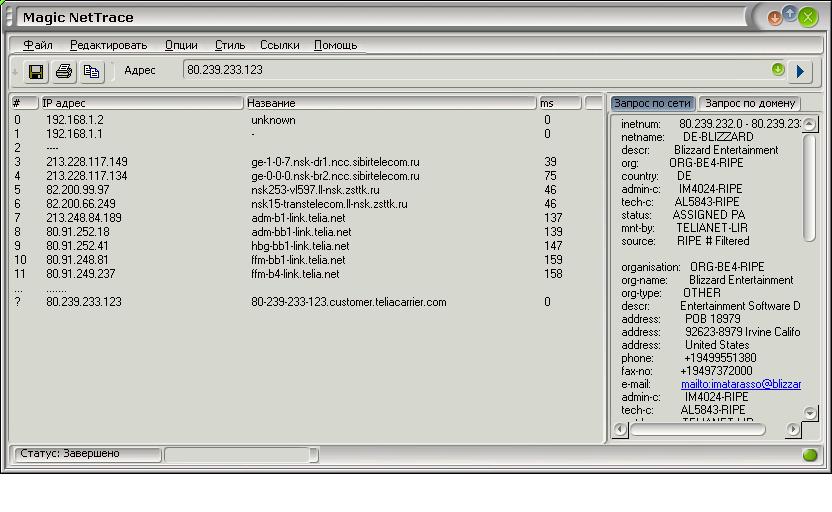Switch to Запрос по домену tab
Image resolution: width=832 pixels, height=512 pixels.
pyautogui.click(x=750, y=103)
